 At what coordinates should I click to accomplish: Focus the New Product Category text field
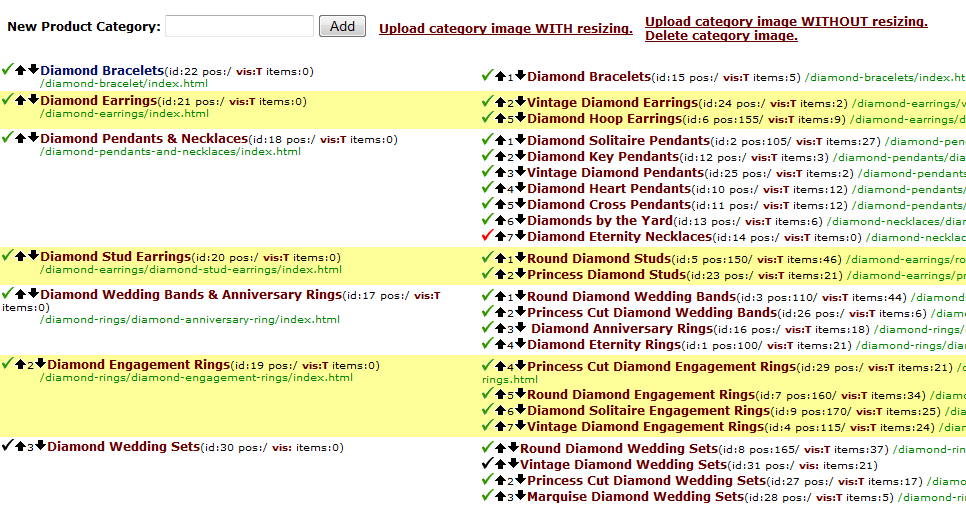pyautogui.click(x=239, y=26)
